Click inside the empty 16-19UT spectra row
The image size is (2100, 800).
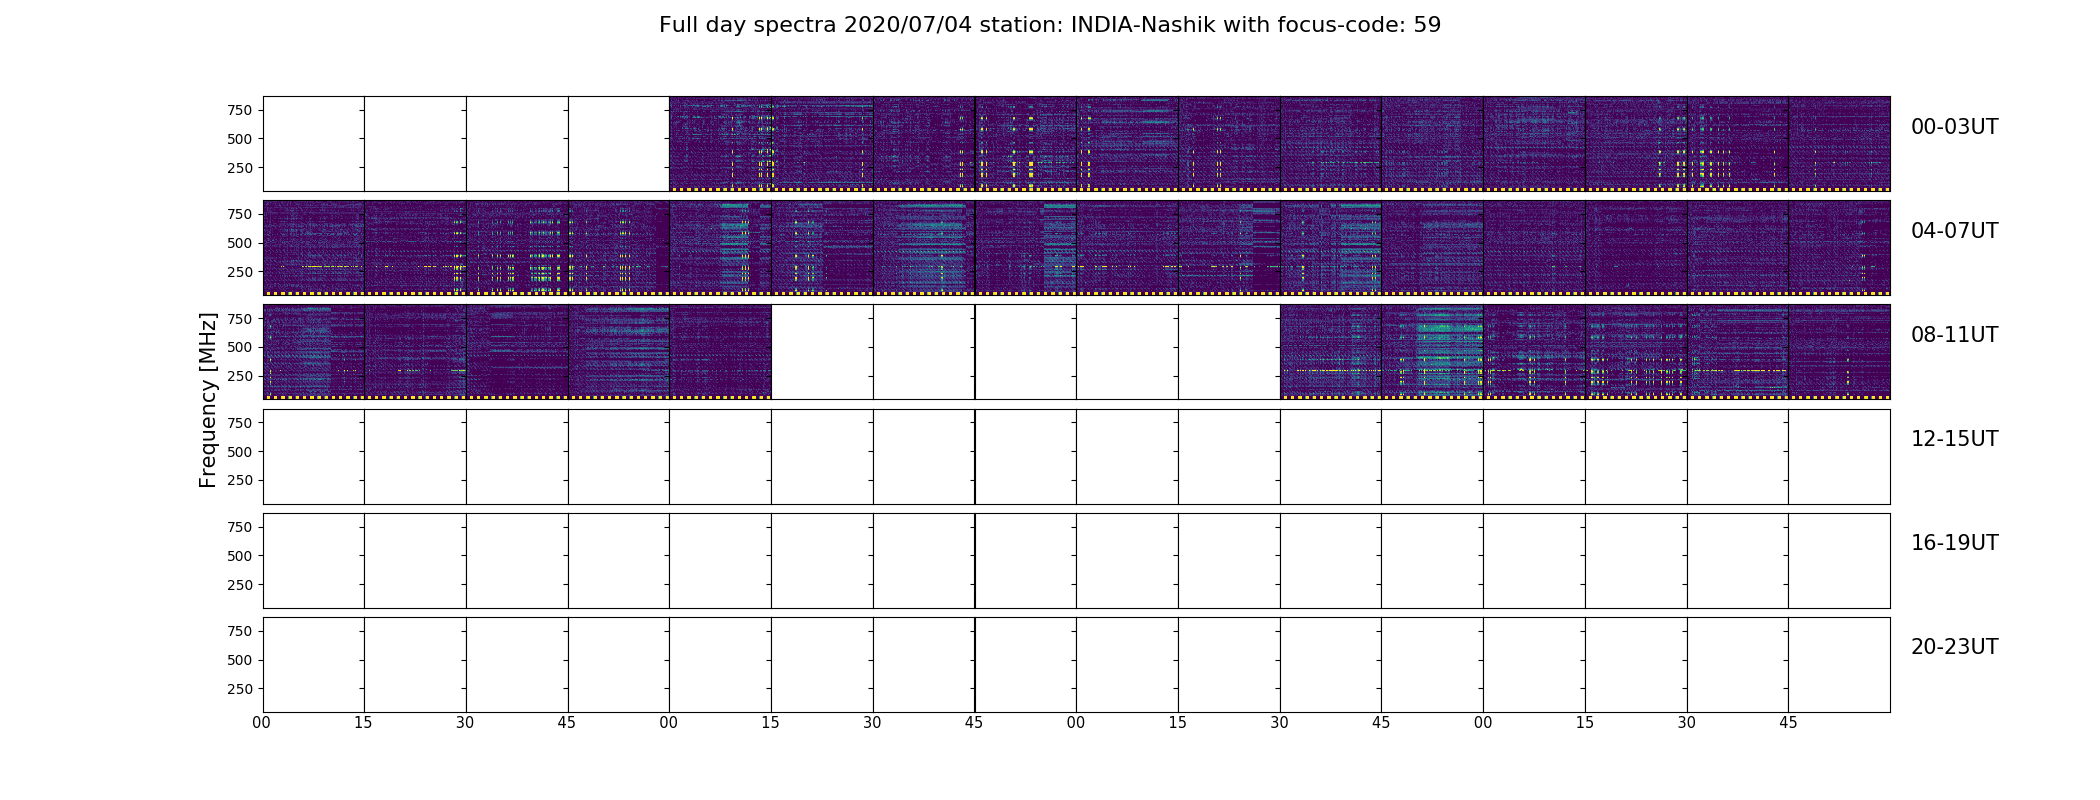1076,560
